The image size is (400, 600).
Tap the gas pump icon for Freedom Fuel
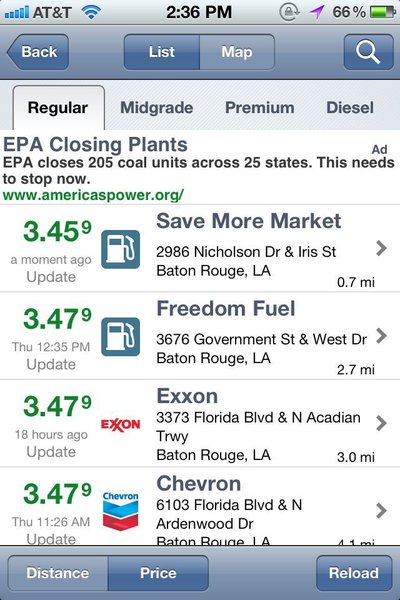pos(121,337)
